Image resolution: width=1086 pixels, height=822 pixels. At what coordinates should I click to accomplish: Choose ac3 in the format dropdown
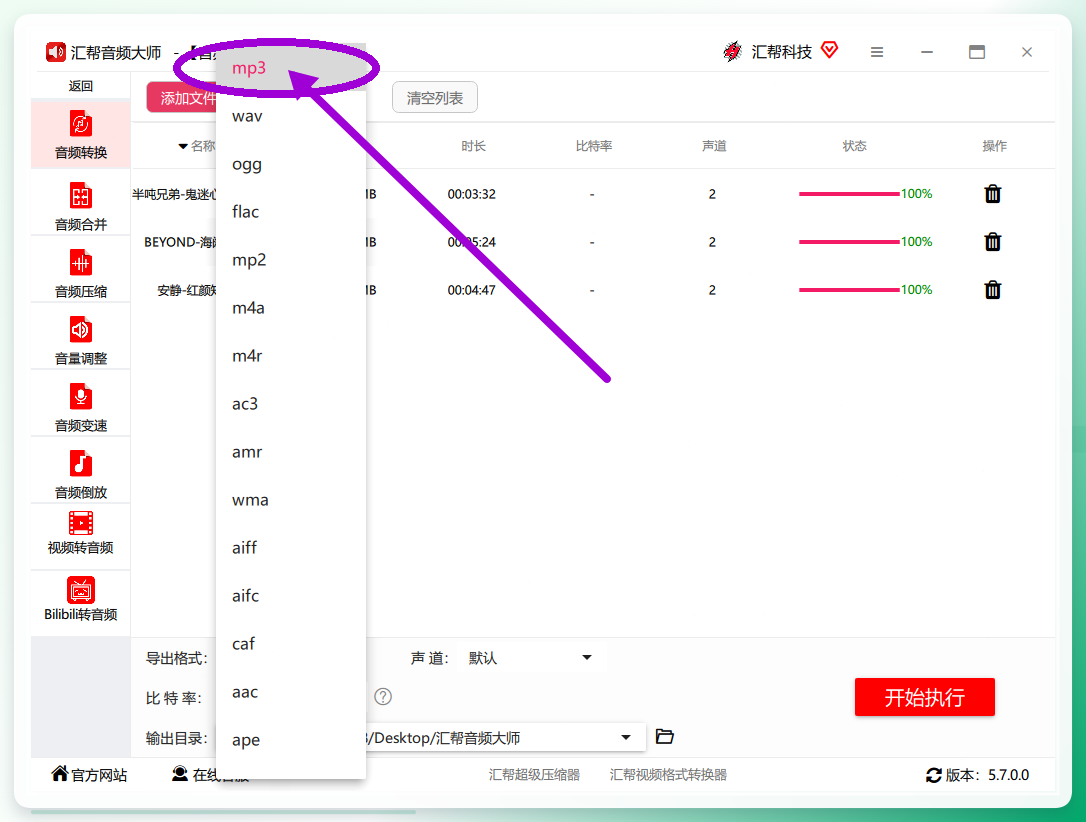click(291, 404)
